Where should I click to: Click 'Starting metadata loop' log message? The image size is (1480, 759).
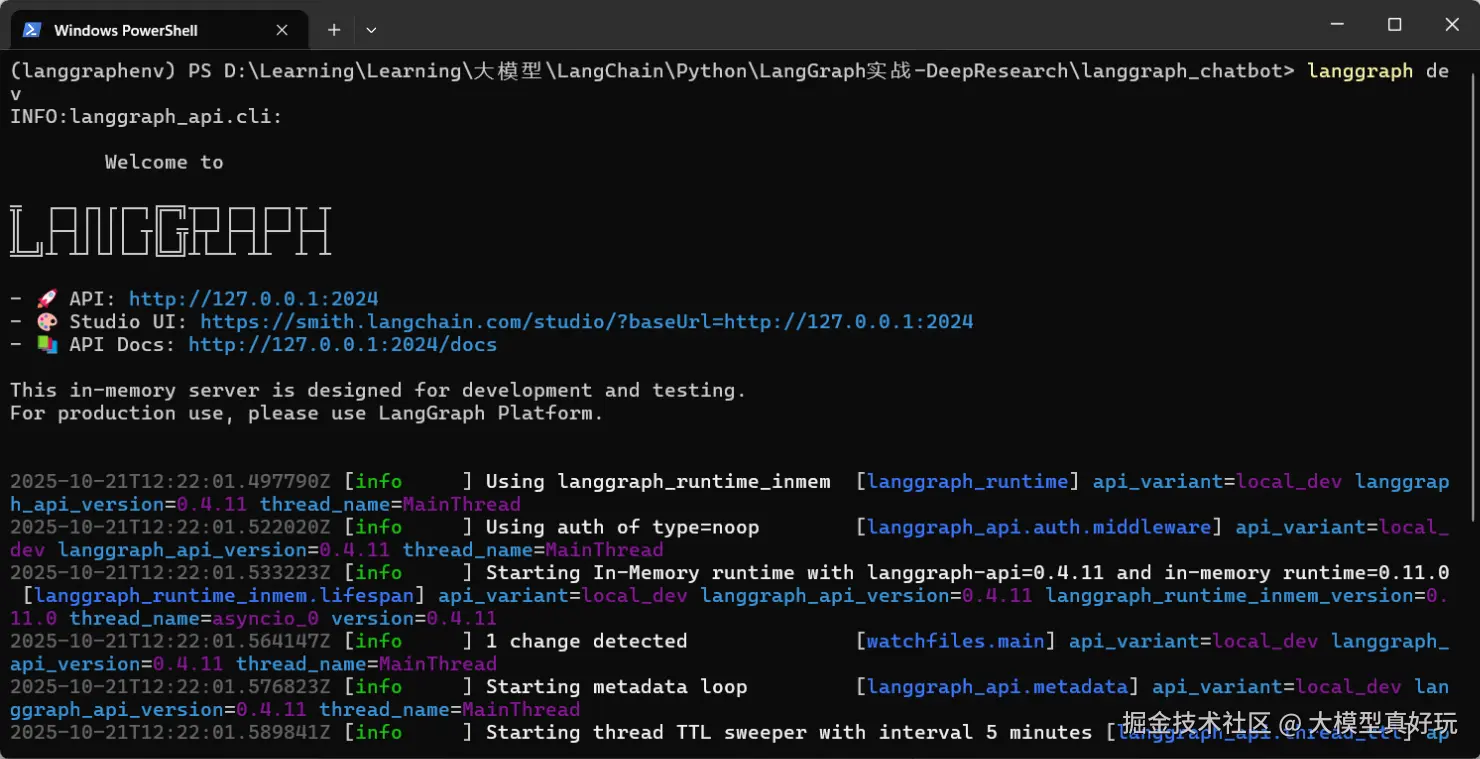pos(616,687)
